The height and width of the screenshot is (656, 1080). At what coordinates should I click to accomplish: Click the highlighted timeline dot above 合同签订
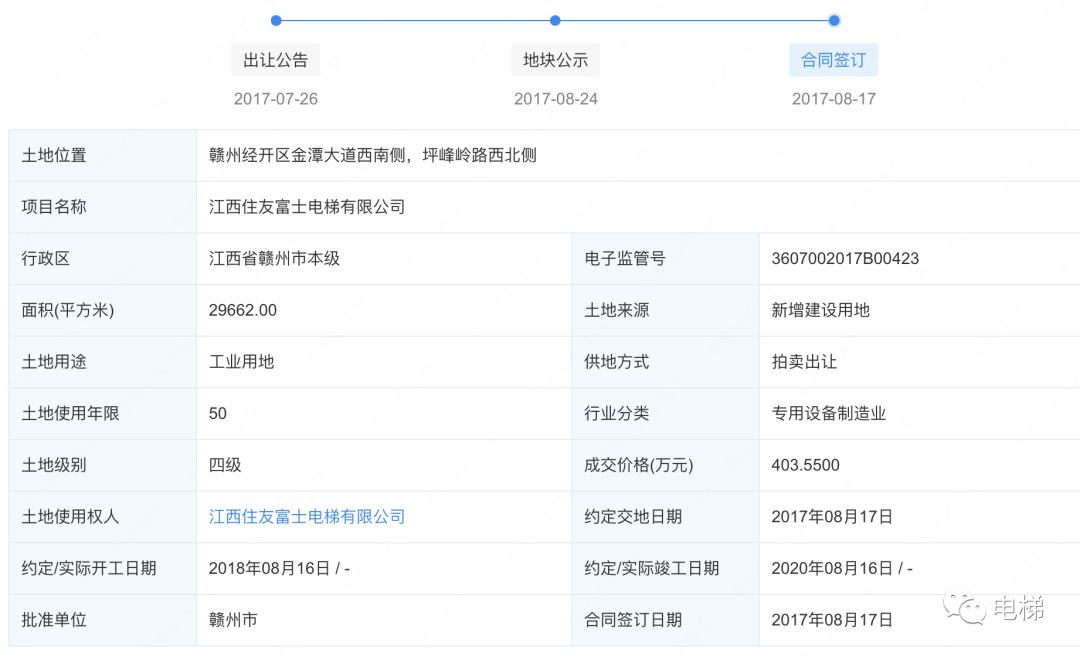pos(835,20)
